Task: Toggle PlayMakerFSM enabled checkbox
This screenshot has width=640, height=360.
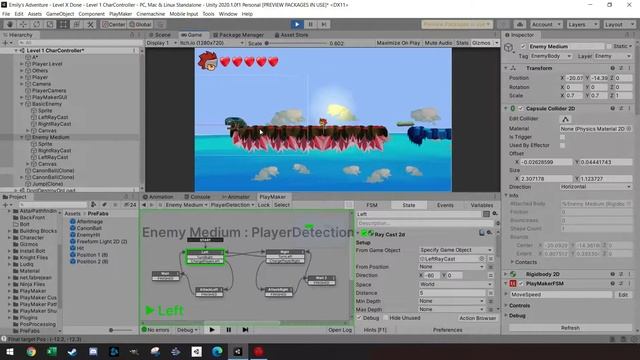Action: (x=521, y=283)
